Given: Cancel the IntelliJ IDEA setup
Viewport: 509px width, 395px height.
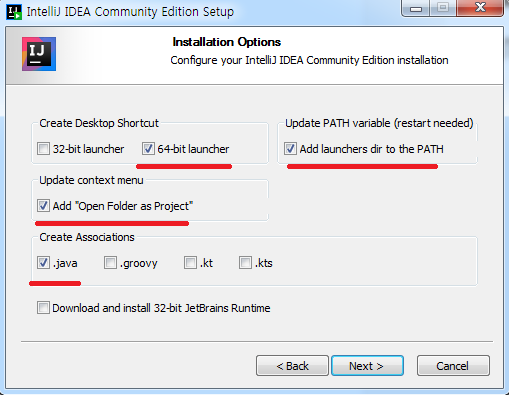Looking at the screenshot, I should [453, 366].
